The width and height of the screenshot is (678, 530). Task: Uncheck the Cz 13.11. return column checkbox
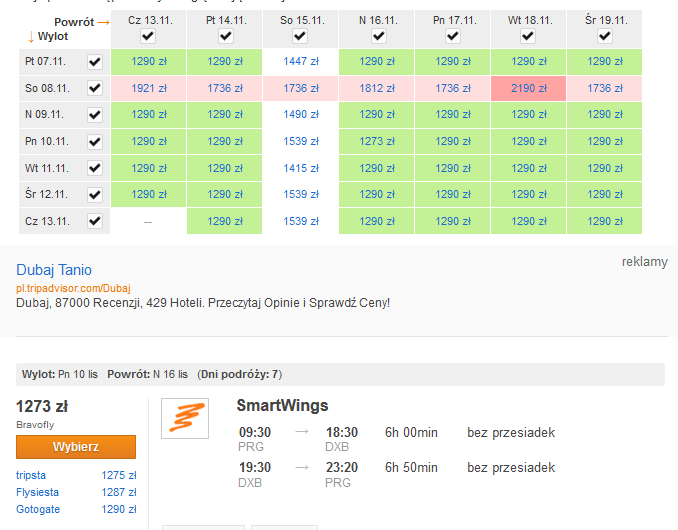pos(148,36)
